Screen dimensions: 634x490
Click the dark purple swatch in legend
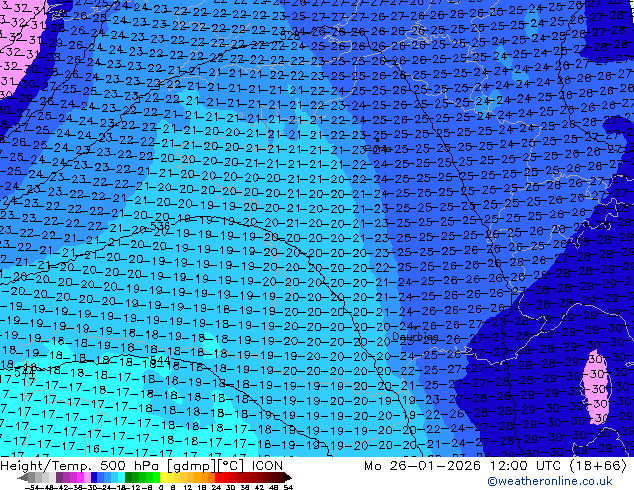click(x=59, y=477)
